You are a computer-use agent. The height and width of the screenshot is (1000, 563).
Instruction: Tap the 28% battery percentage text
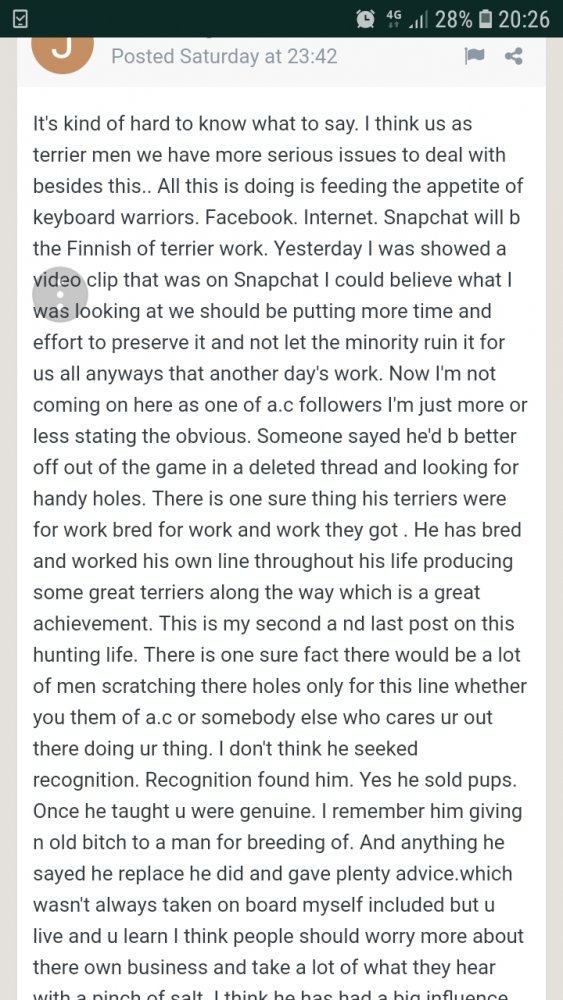[x=453, y=20]
